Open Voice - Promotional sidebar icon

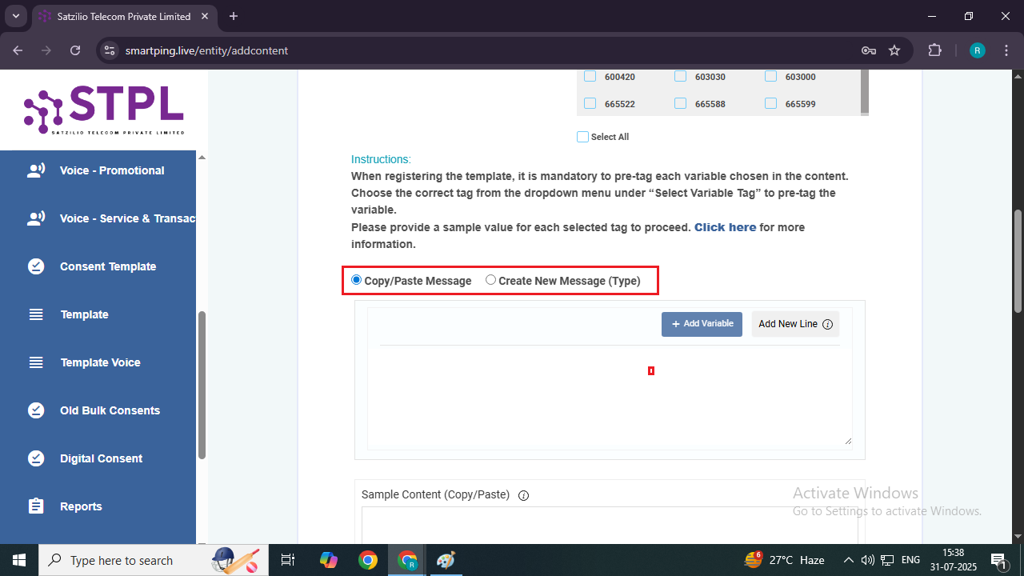36,170
